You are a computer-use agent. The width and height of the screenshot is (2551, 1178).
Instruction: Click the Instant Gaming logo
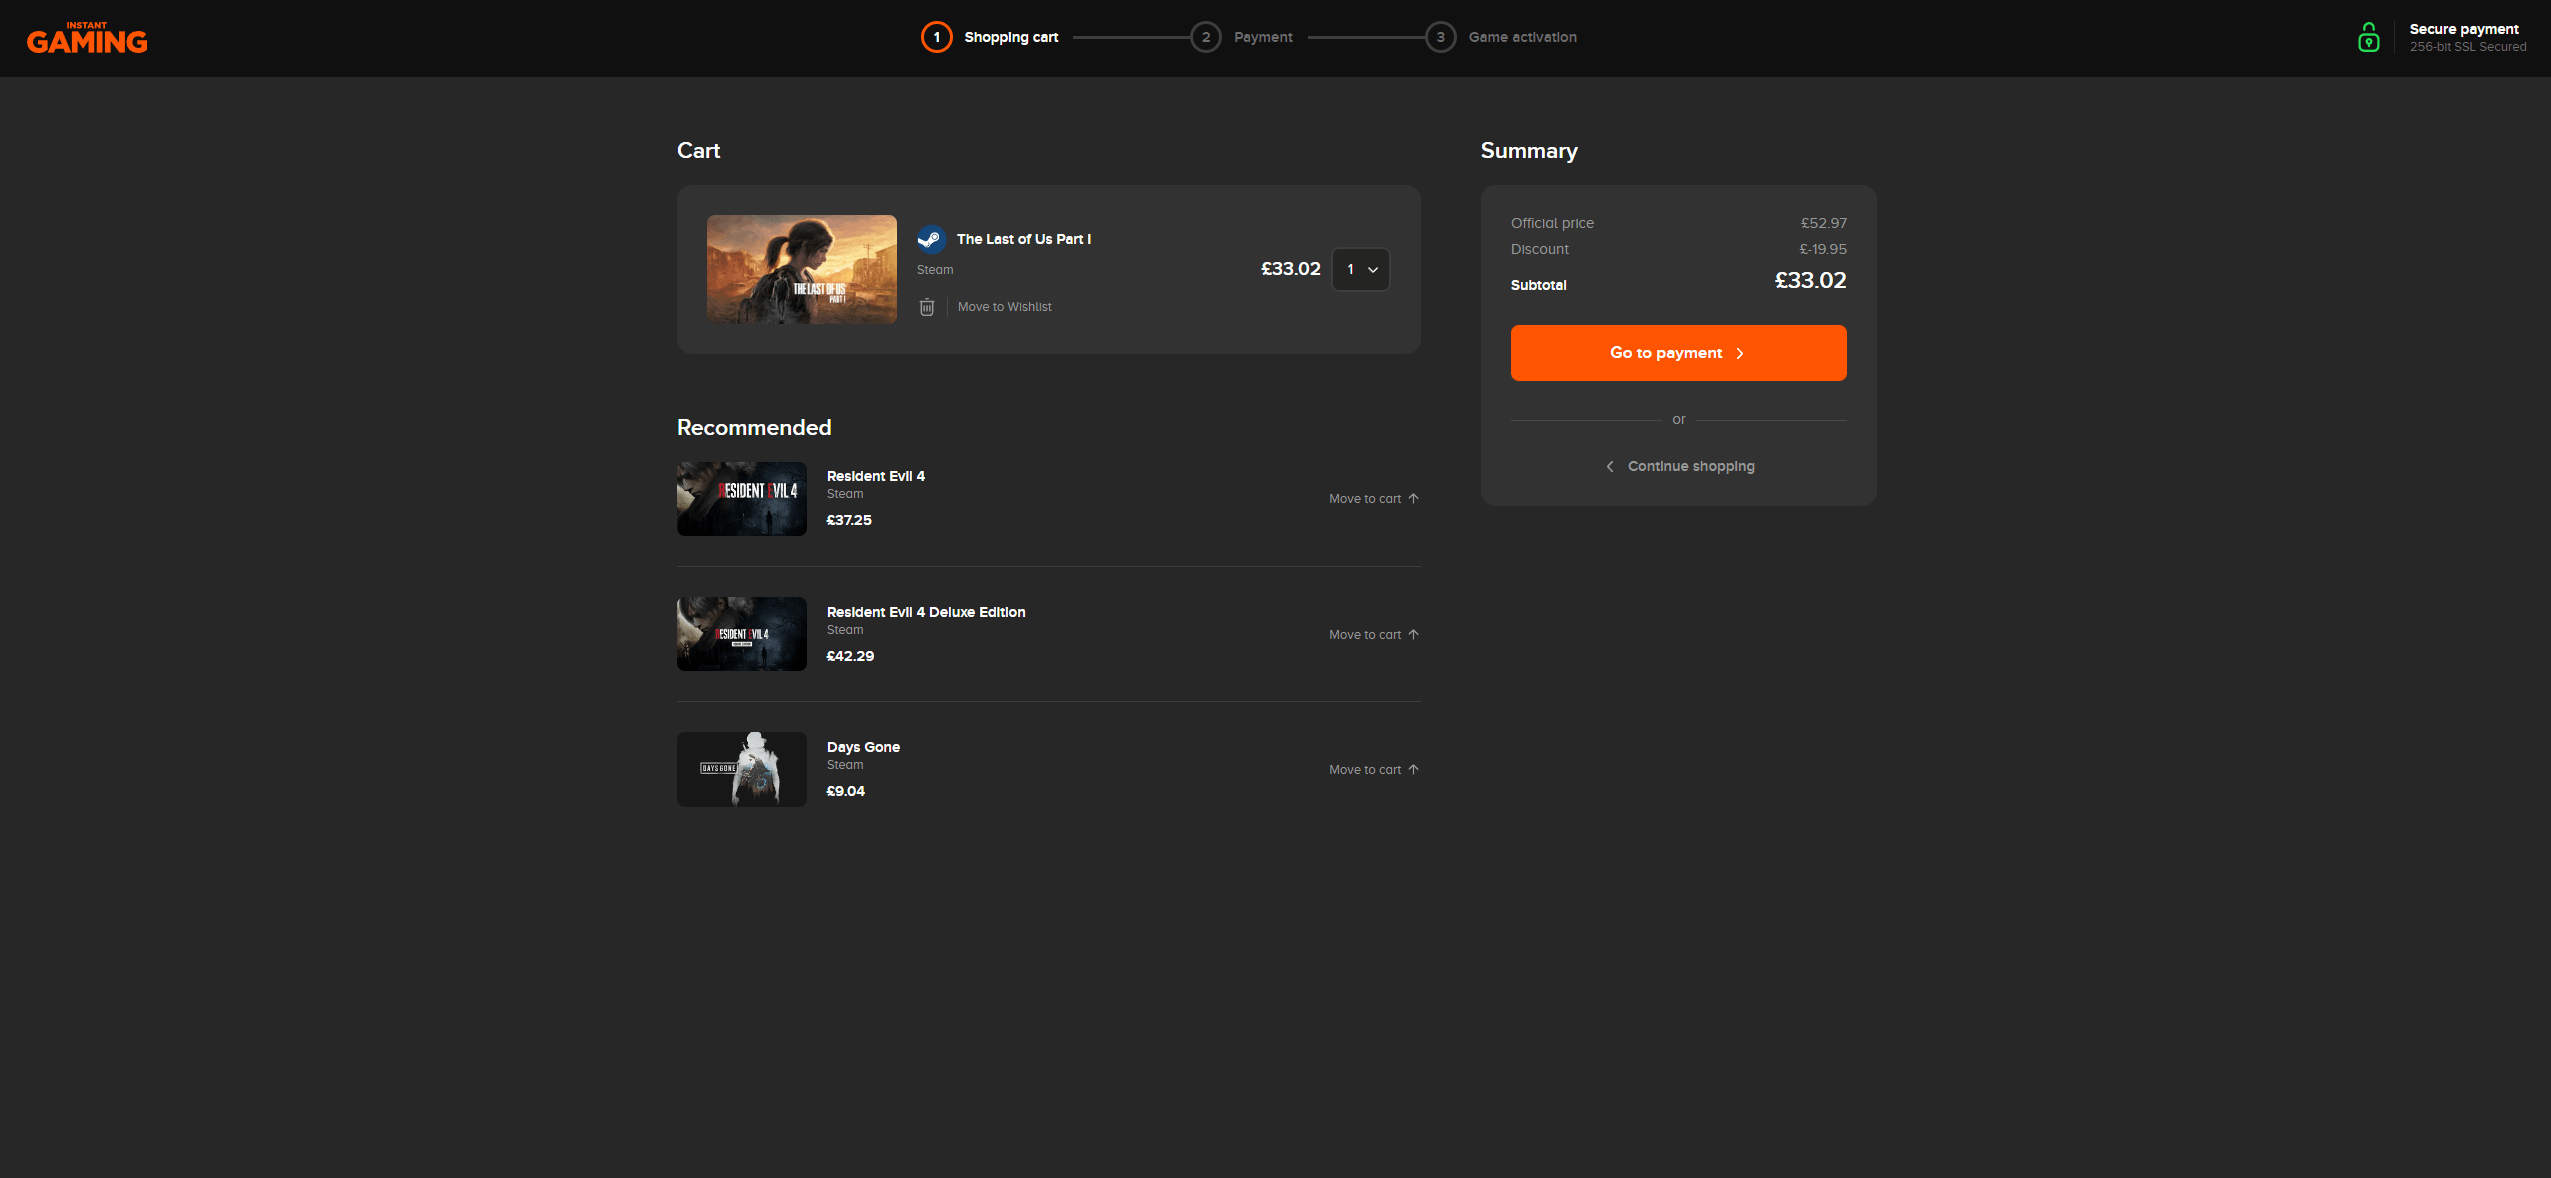87,38
